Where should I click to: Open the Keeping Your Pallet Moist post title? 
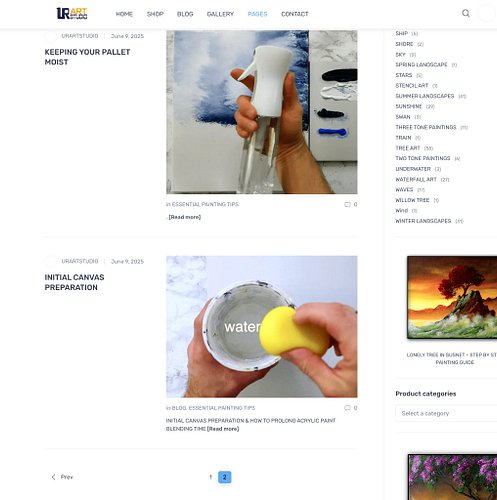click(x=87, y=57)
